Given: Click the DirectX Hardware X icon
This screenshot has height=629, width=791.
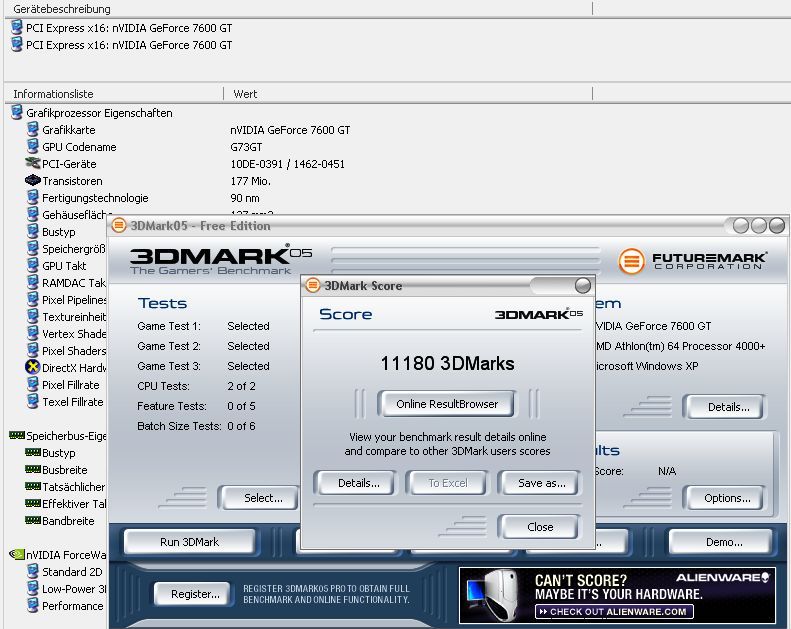Looking at the screenshot, I should [x=32, y=367].
